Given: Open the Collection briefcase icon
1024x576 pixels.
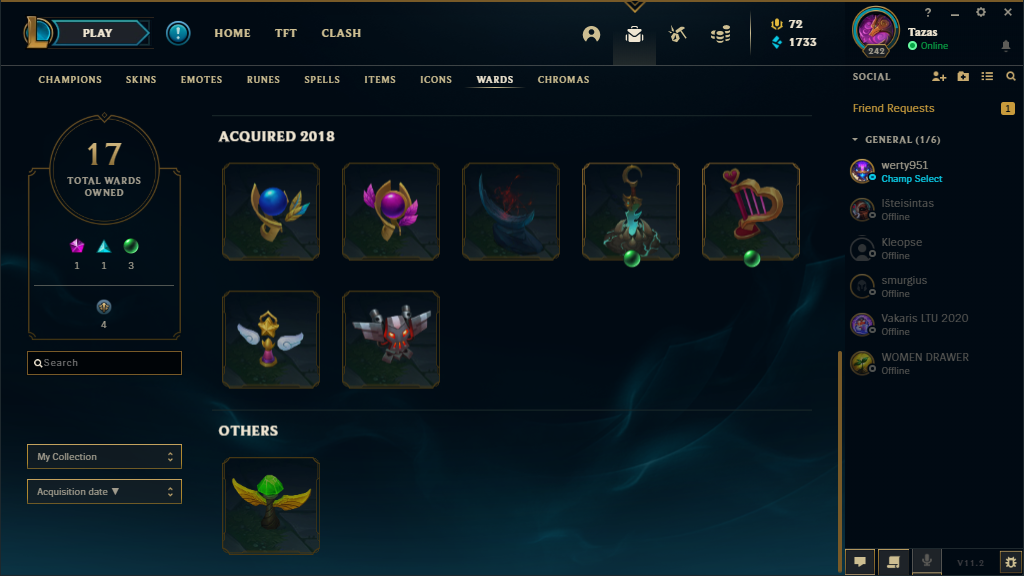Looking at the screenshot, I should (x=634, y=34).
